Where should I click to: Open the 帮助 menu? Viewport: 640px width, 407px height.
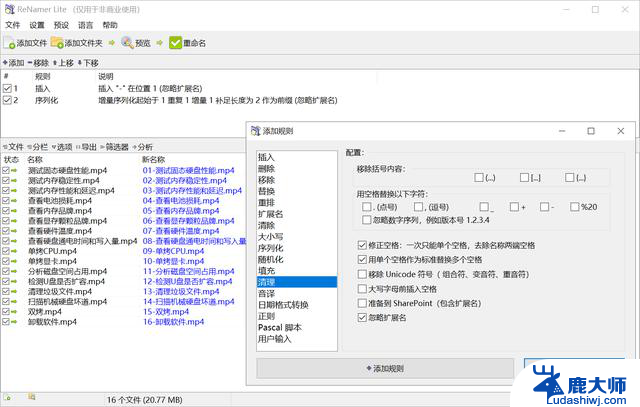(110, 25)
